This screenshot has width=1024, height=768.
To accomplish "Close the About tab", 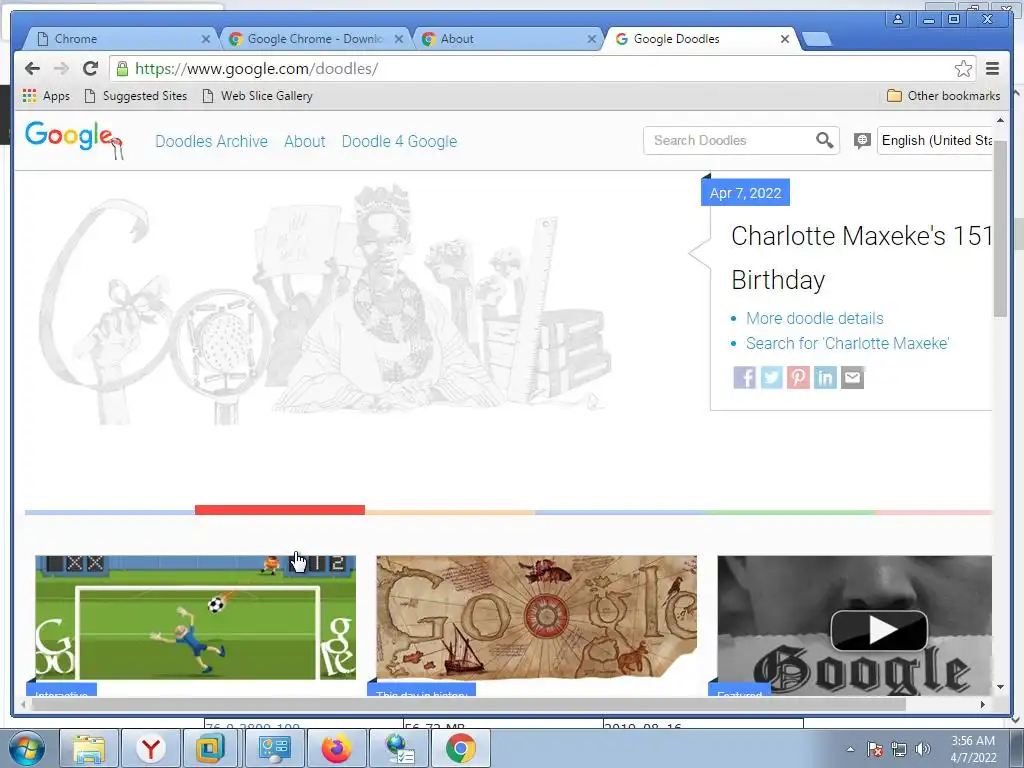I will 592,39.
